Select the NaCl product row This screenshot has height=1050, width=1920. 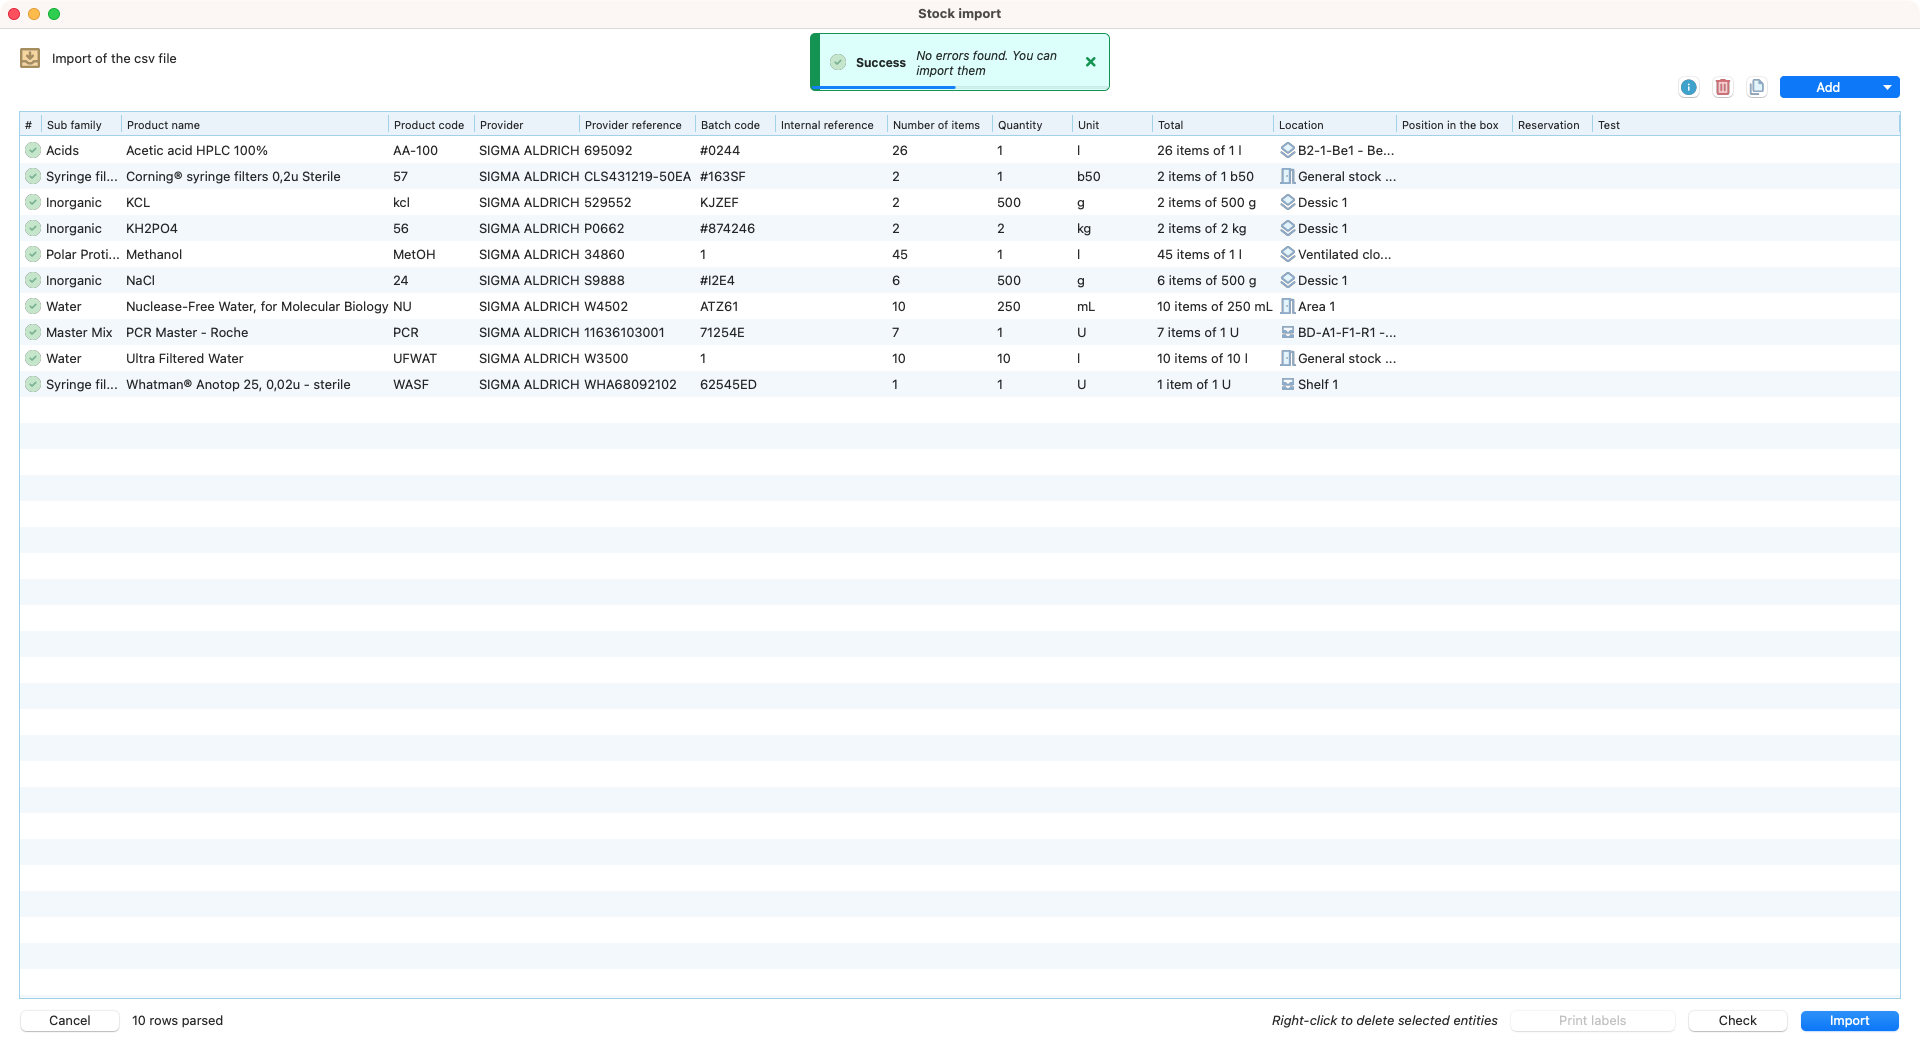click(x=140, y=280)
